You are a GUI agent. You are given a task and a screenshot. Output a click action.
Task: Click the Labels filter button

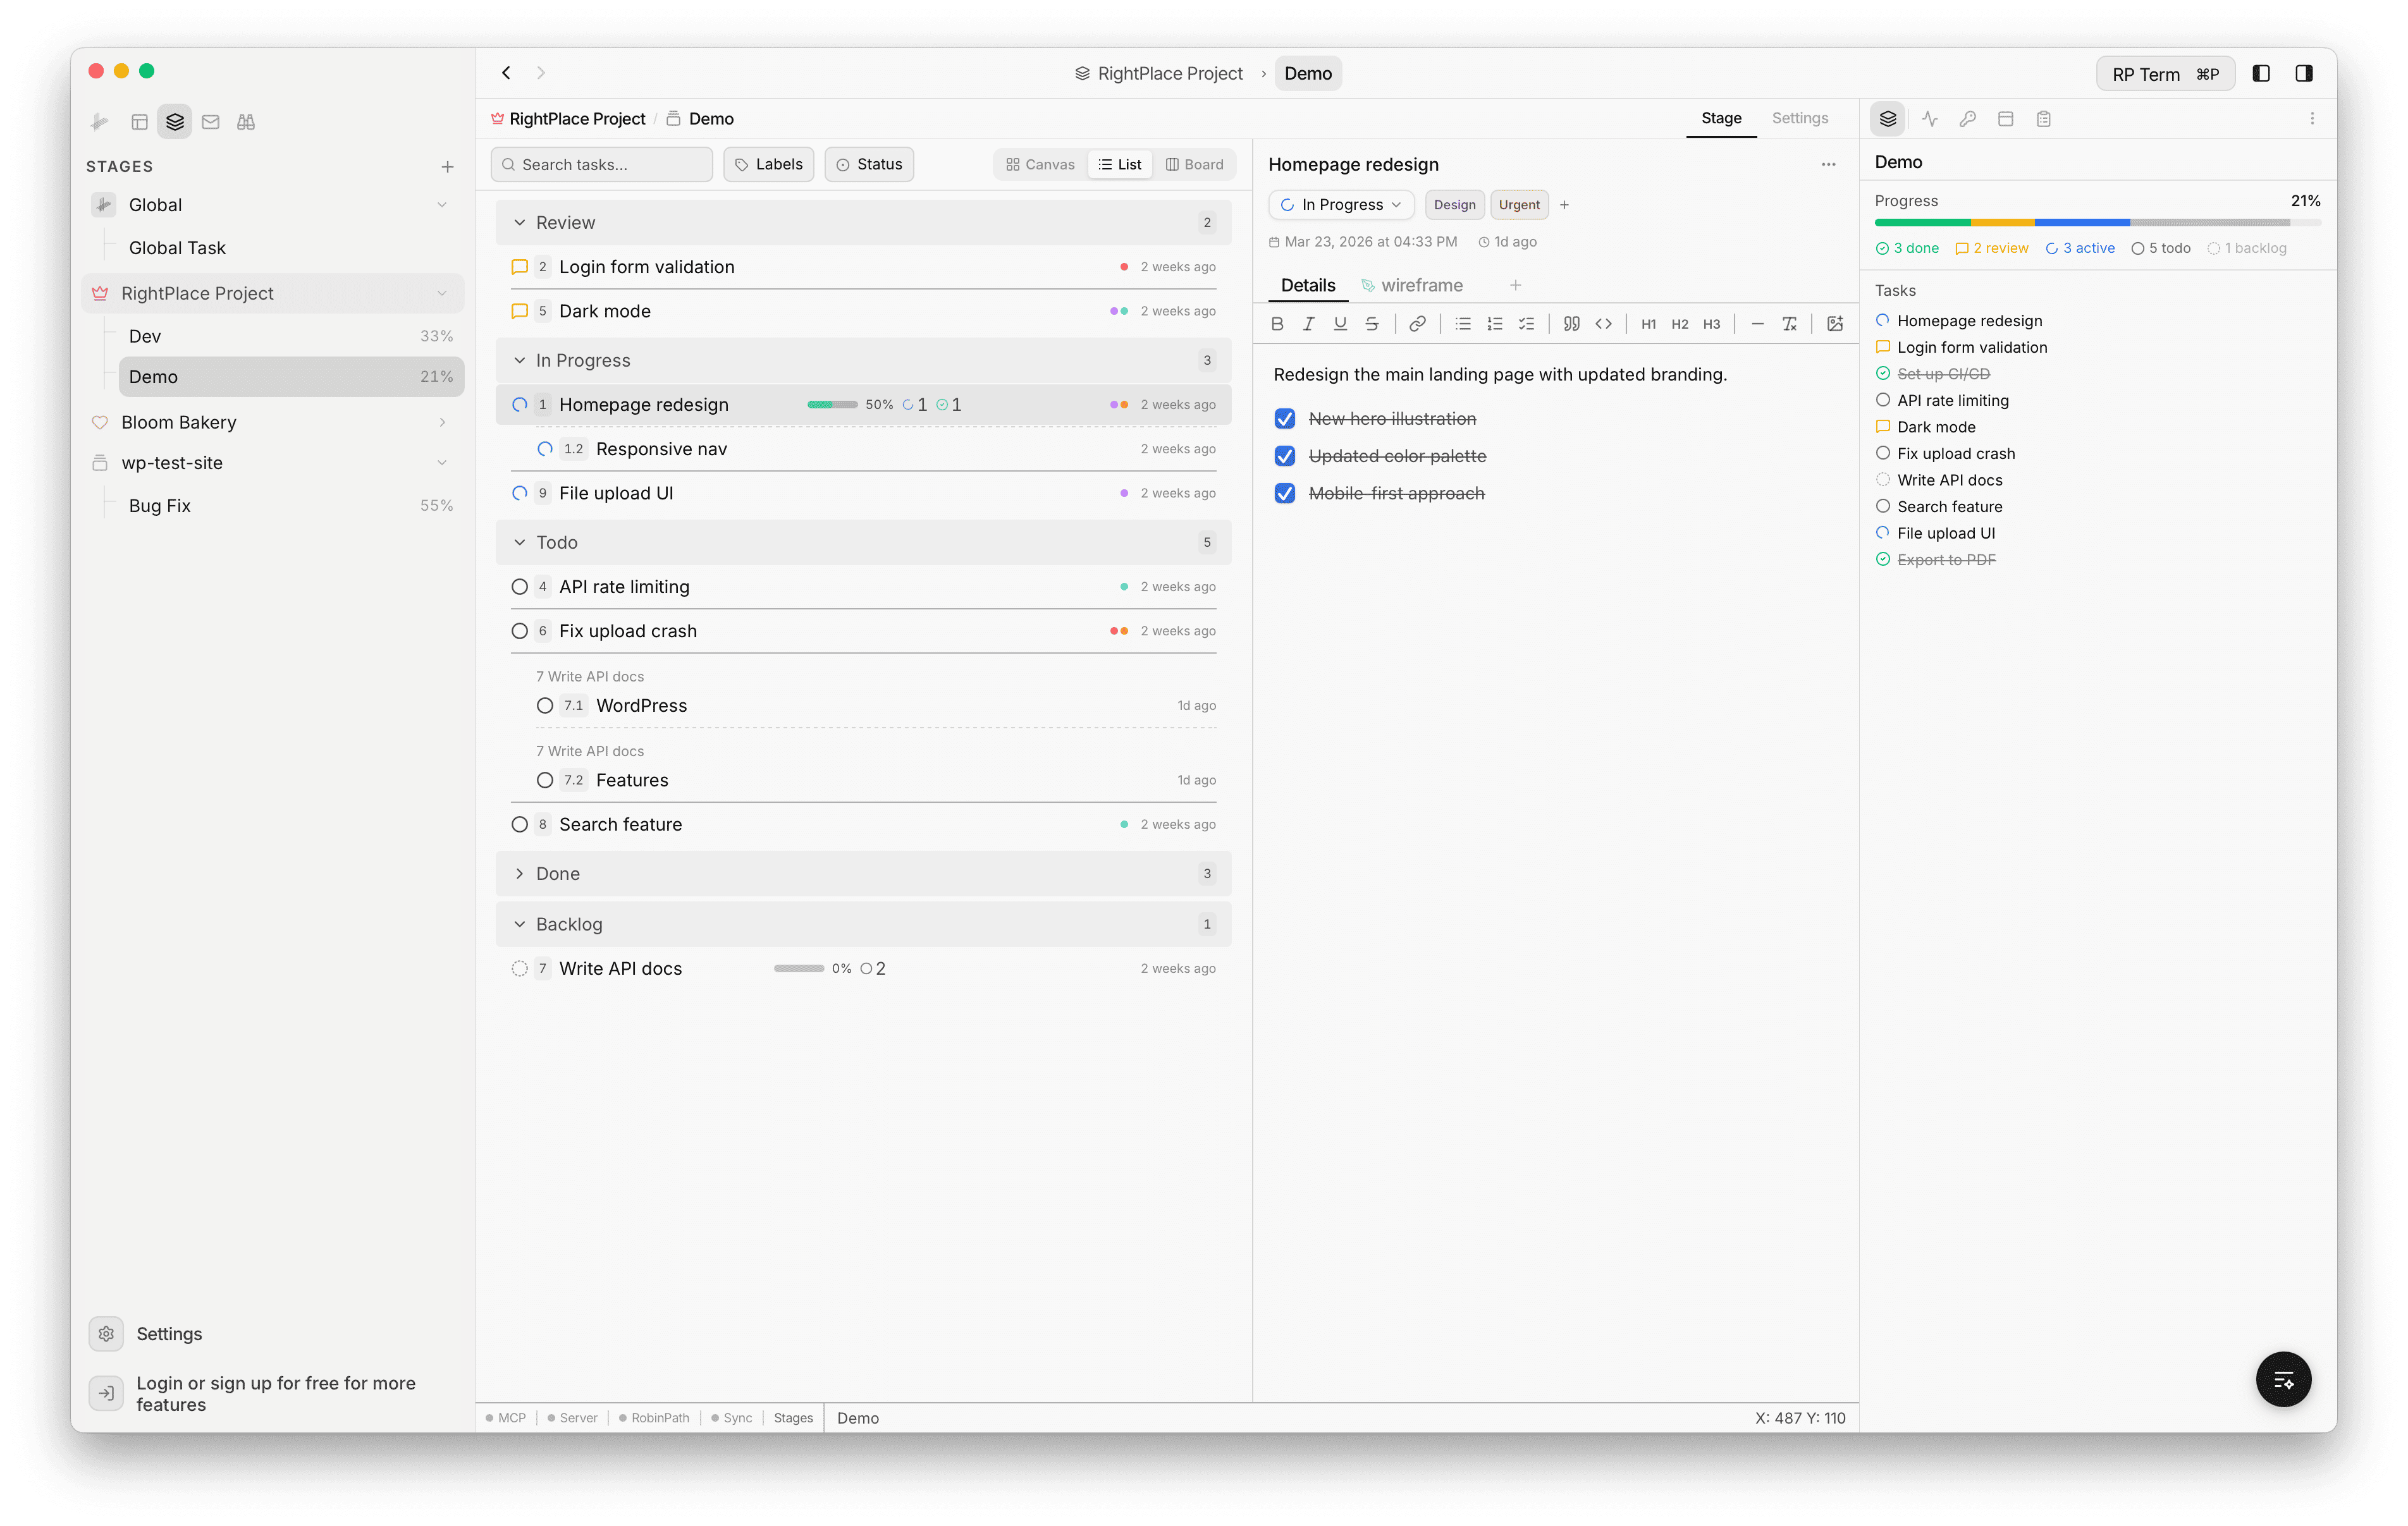pos(768,164)
